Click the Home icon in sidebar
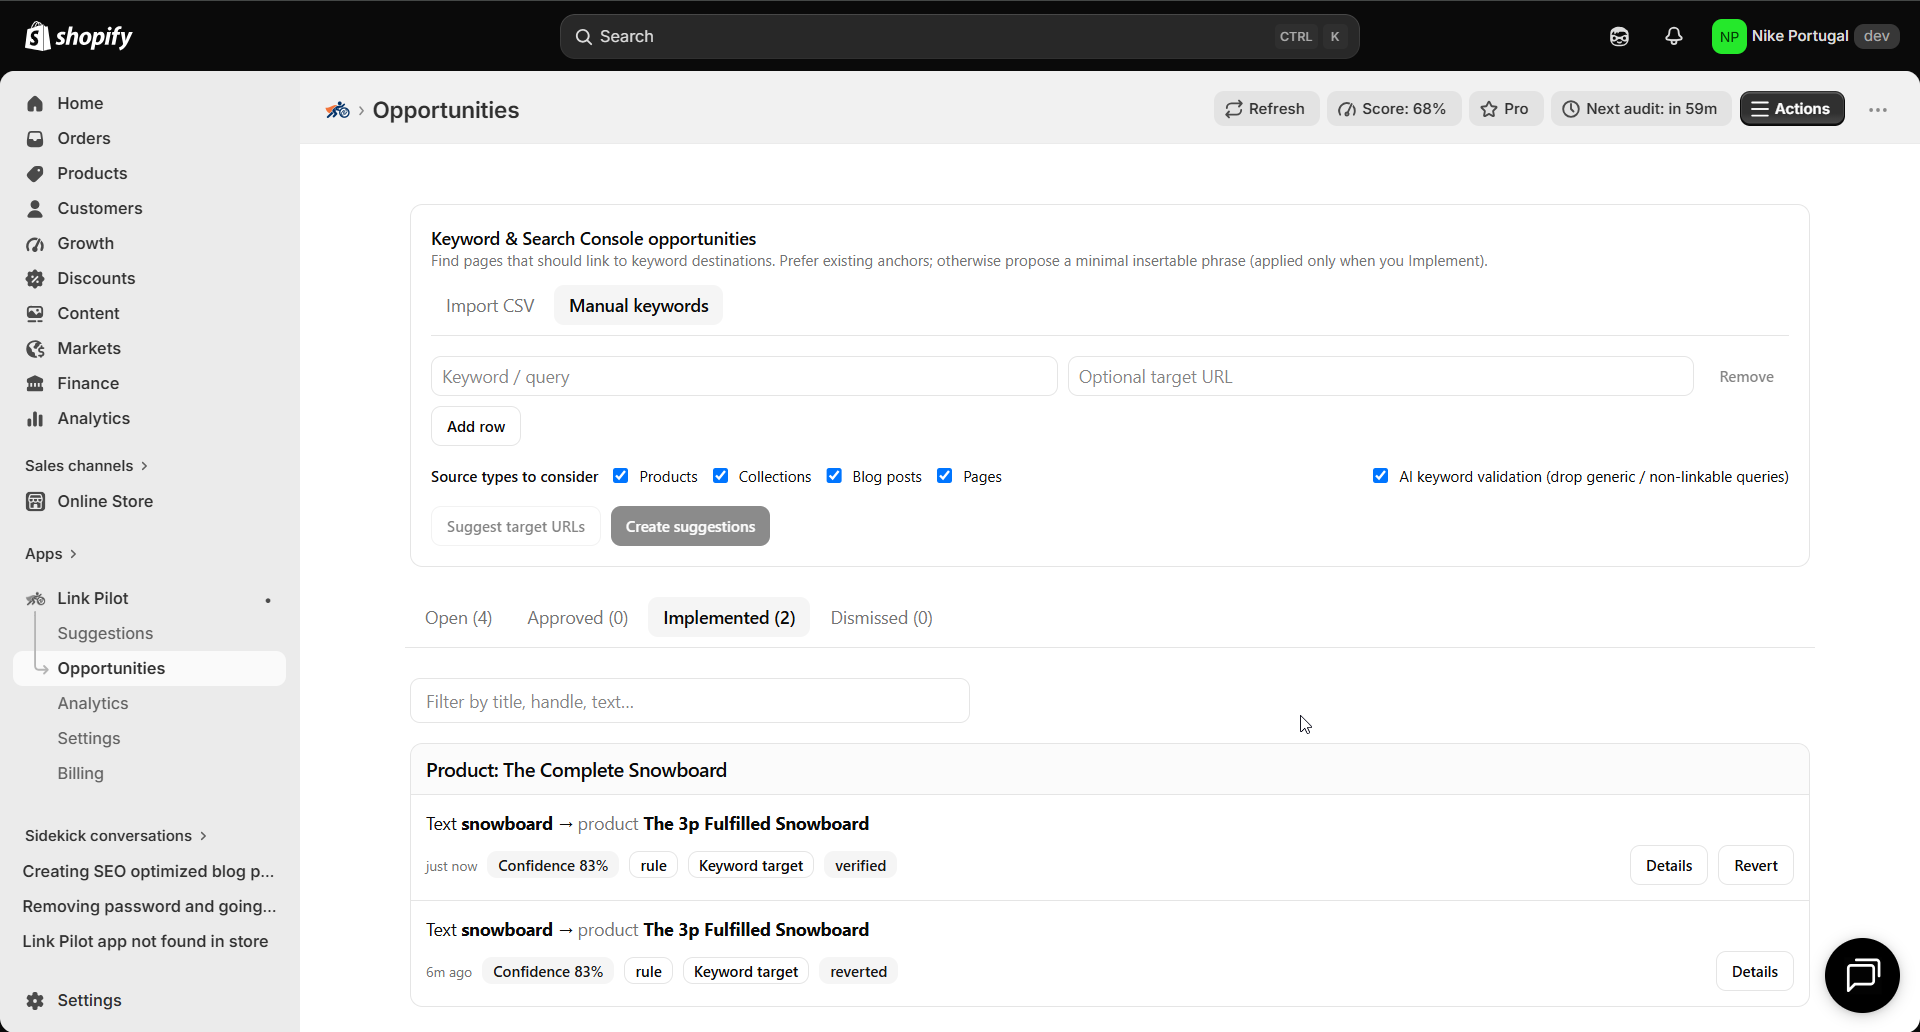1920x1032 pixels. point(35,103)
